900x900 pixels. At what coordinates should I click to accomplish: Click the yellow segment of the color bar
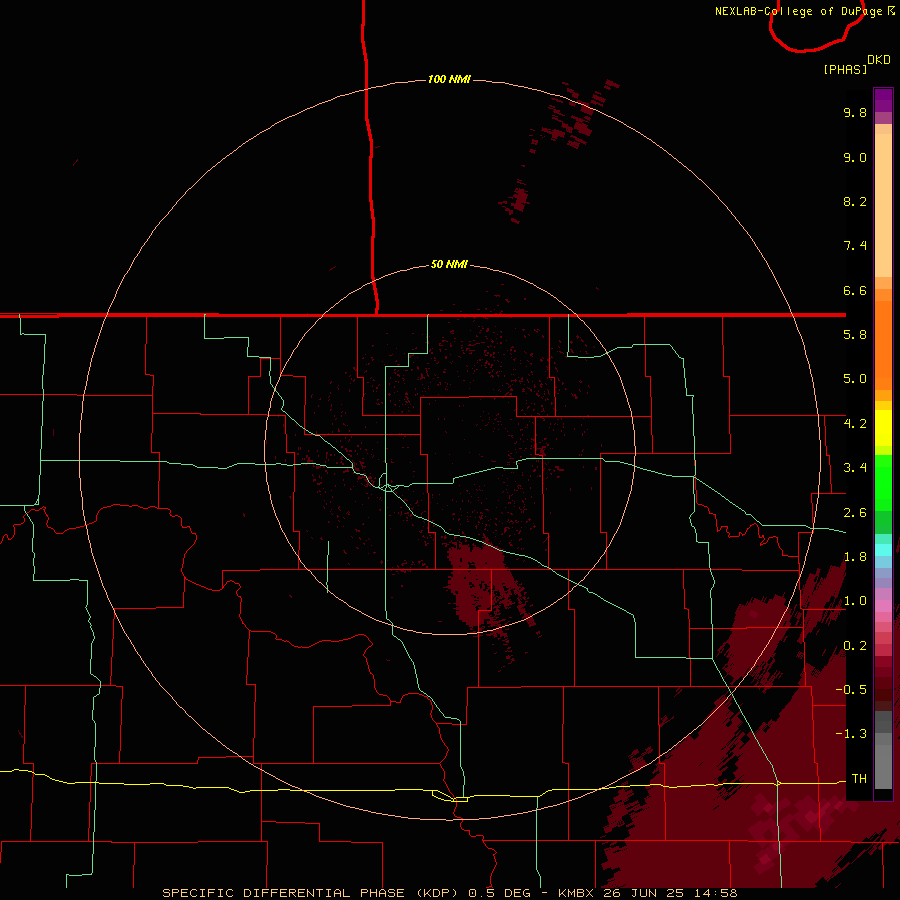click(883, 428)
